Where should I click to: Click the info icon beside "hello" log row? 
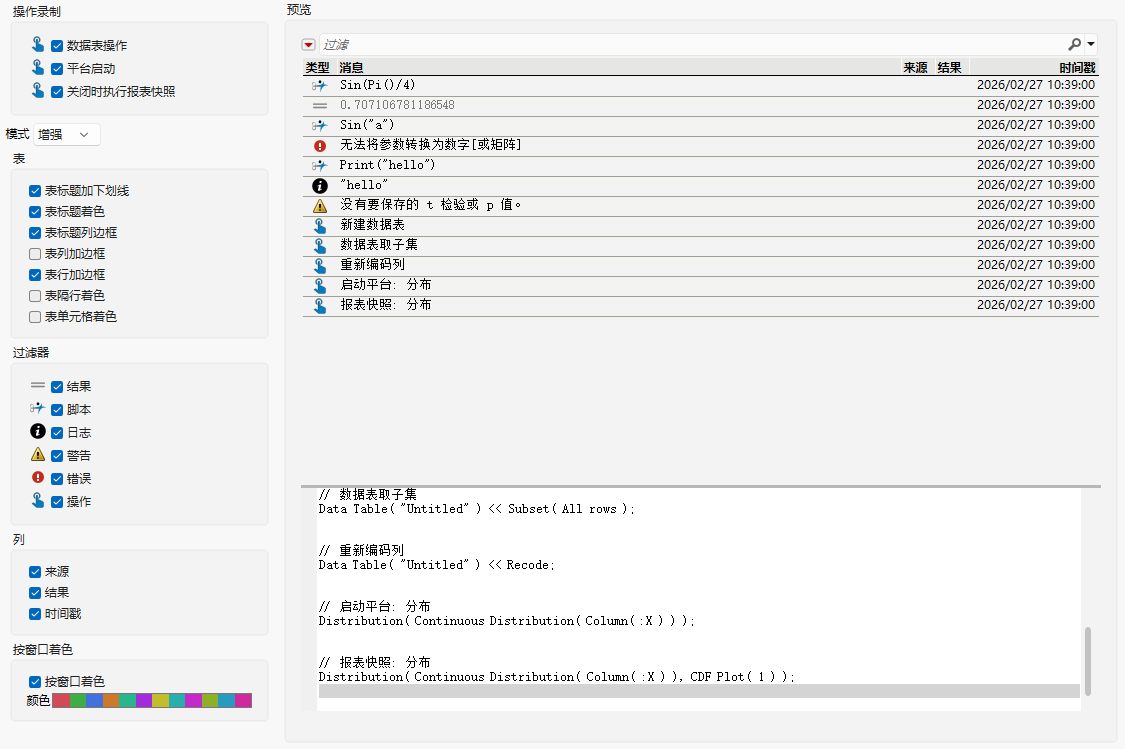coord(320,186)
